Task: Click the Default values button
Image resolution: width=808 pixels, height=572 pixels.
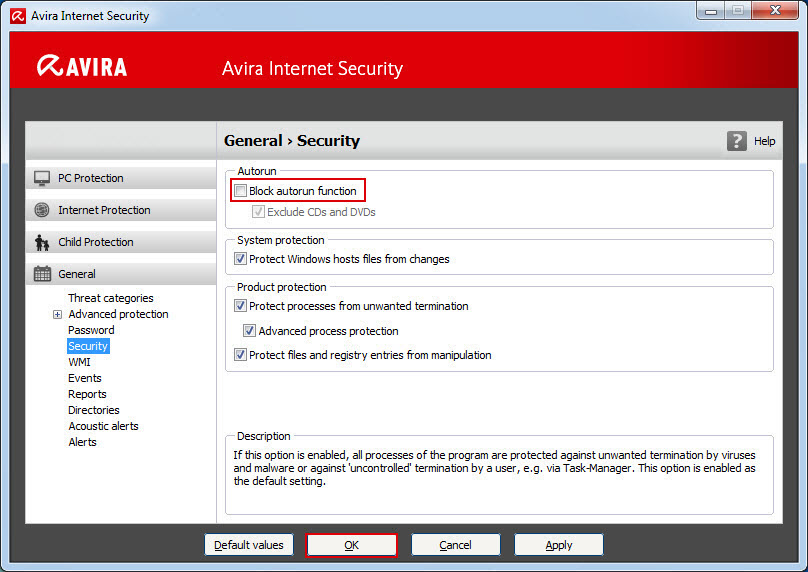Action: click(249, 545)
